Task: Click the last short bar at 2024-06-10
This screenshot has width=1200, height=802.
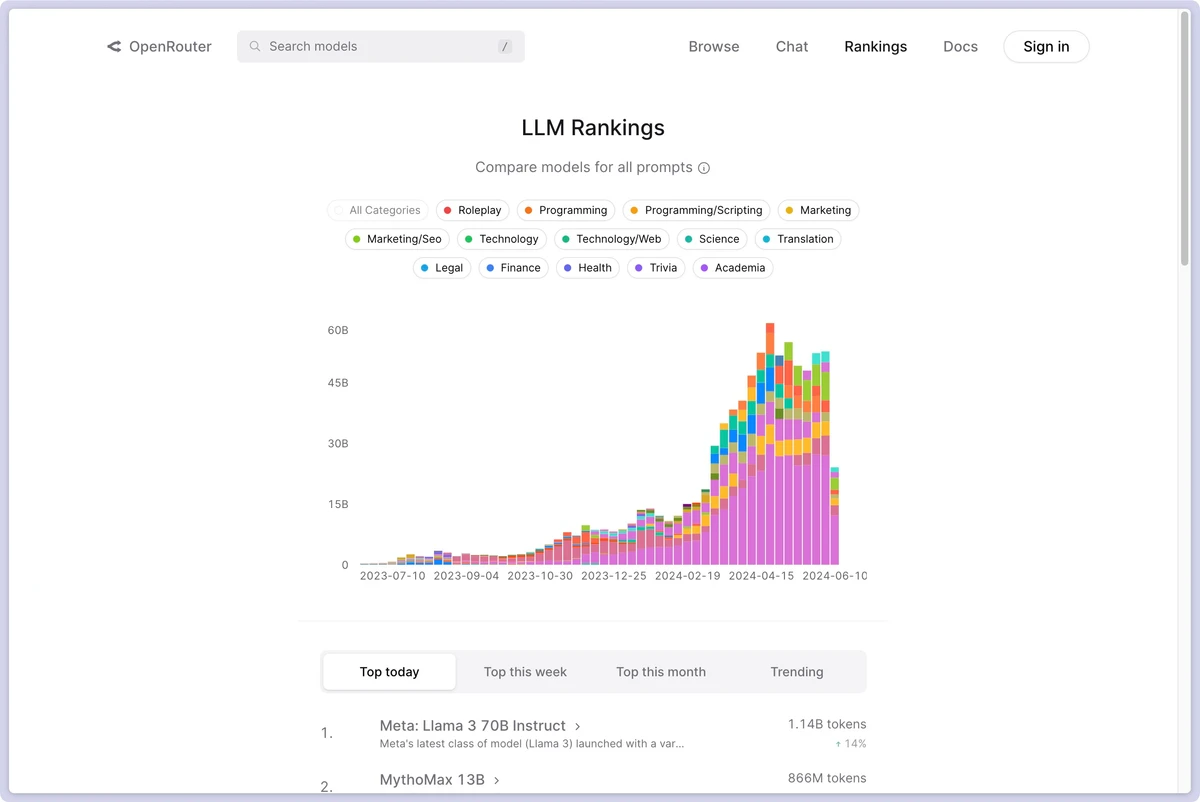Action: coord(834,516)
